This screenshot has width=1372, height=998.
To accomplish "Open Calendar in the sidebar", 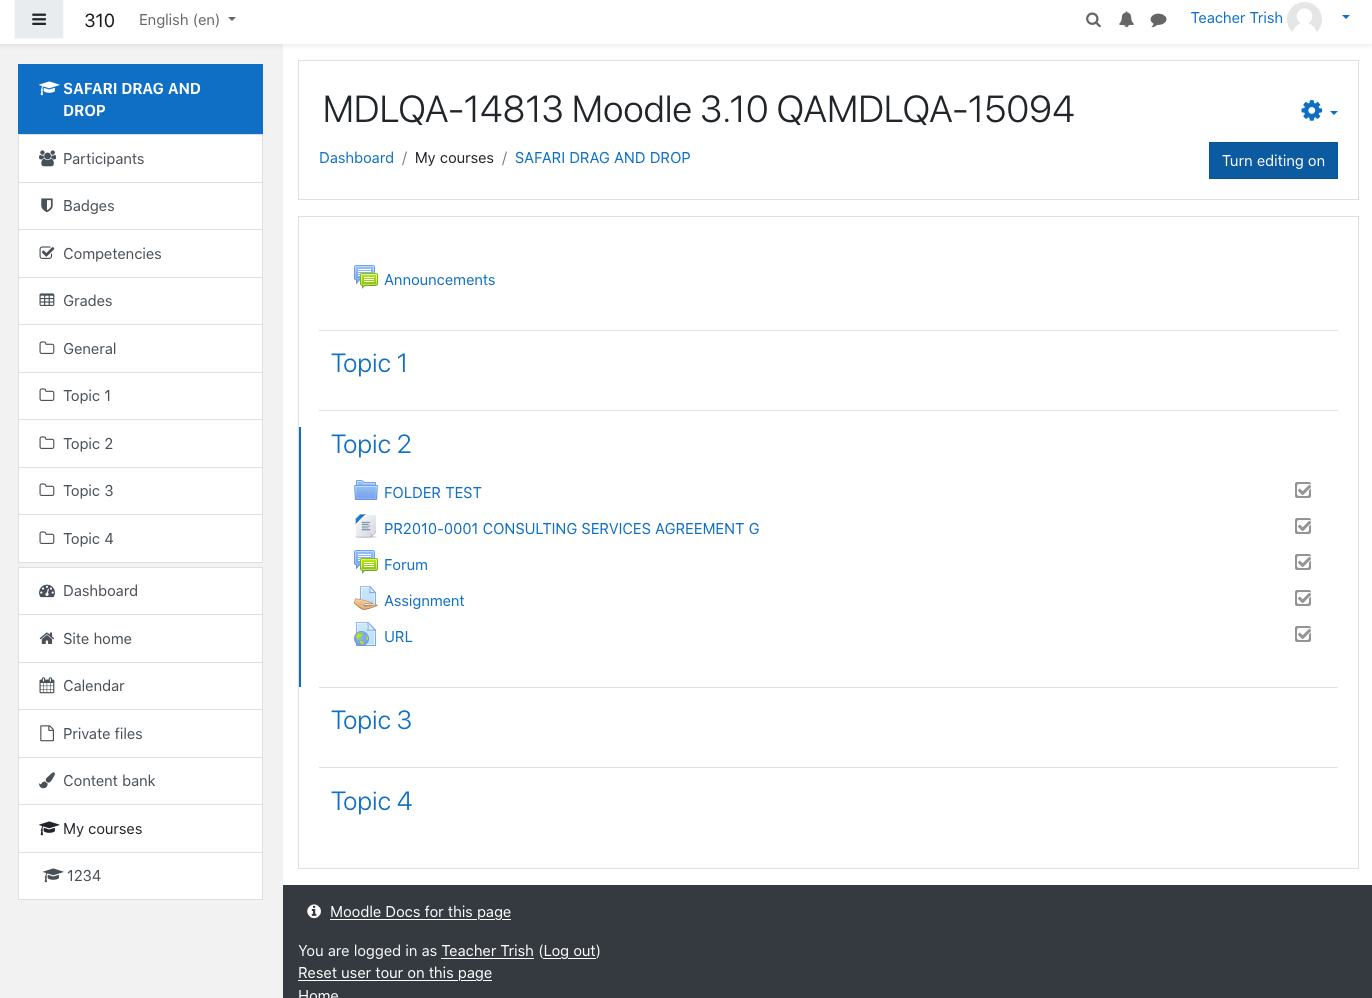I will tap(140, 686).
